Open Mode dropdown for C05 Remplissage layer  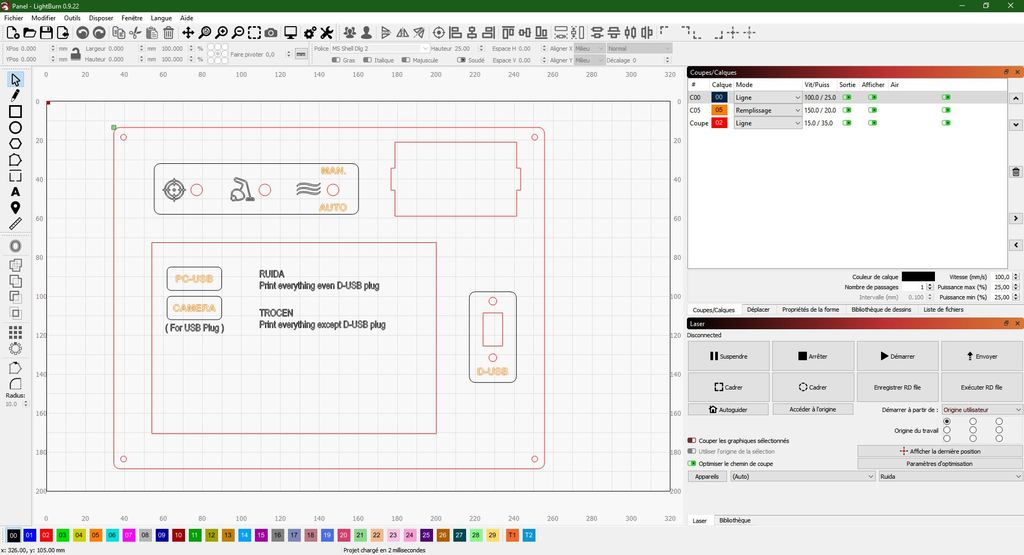pos(768,110)
